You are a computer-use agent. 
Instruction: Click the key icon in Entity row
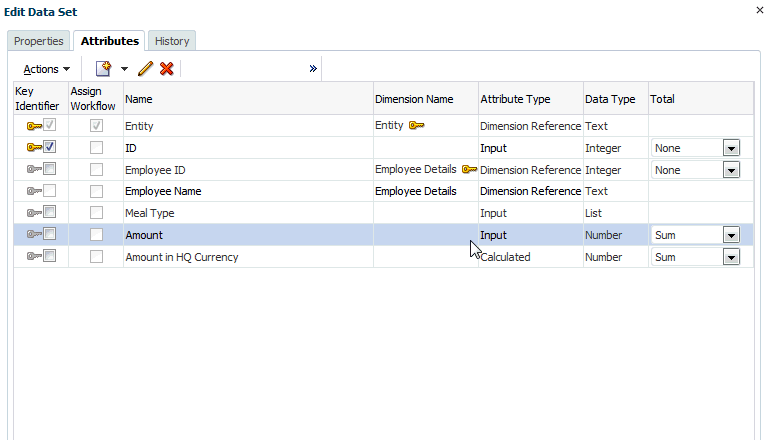click(x=34, y=126)
